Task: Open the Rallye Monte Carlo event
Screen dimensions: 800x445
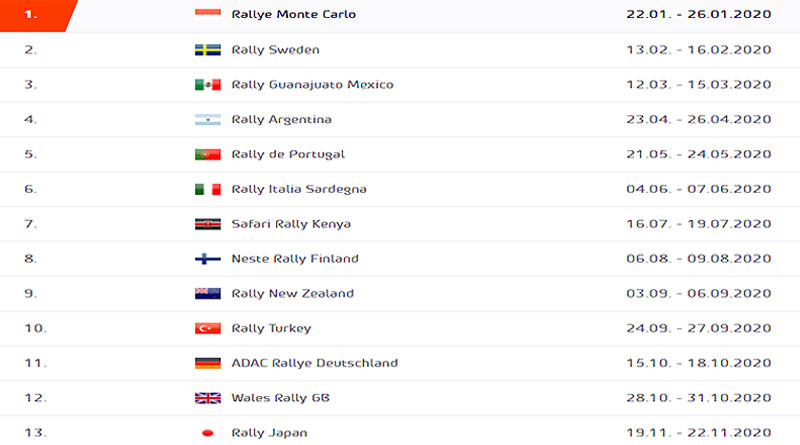Action: [293, 14]
